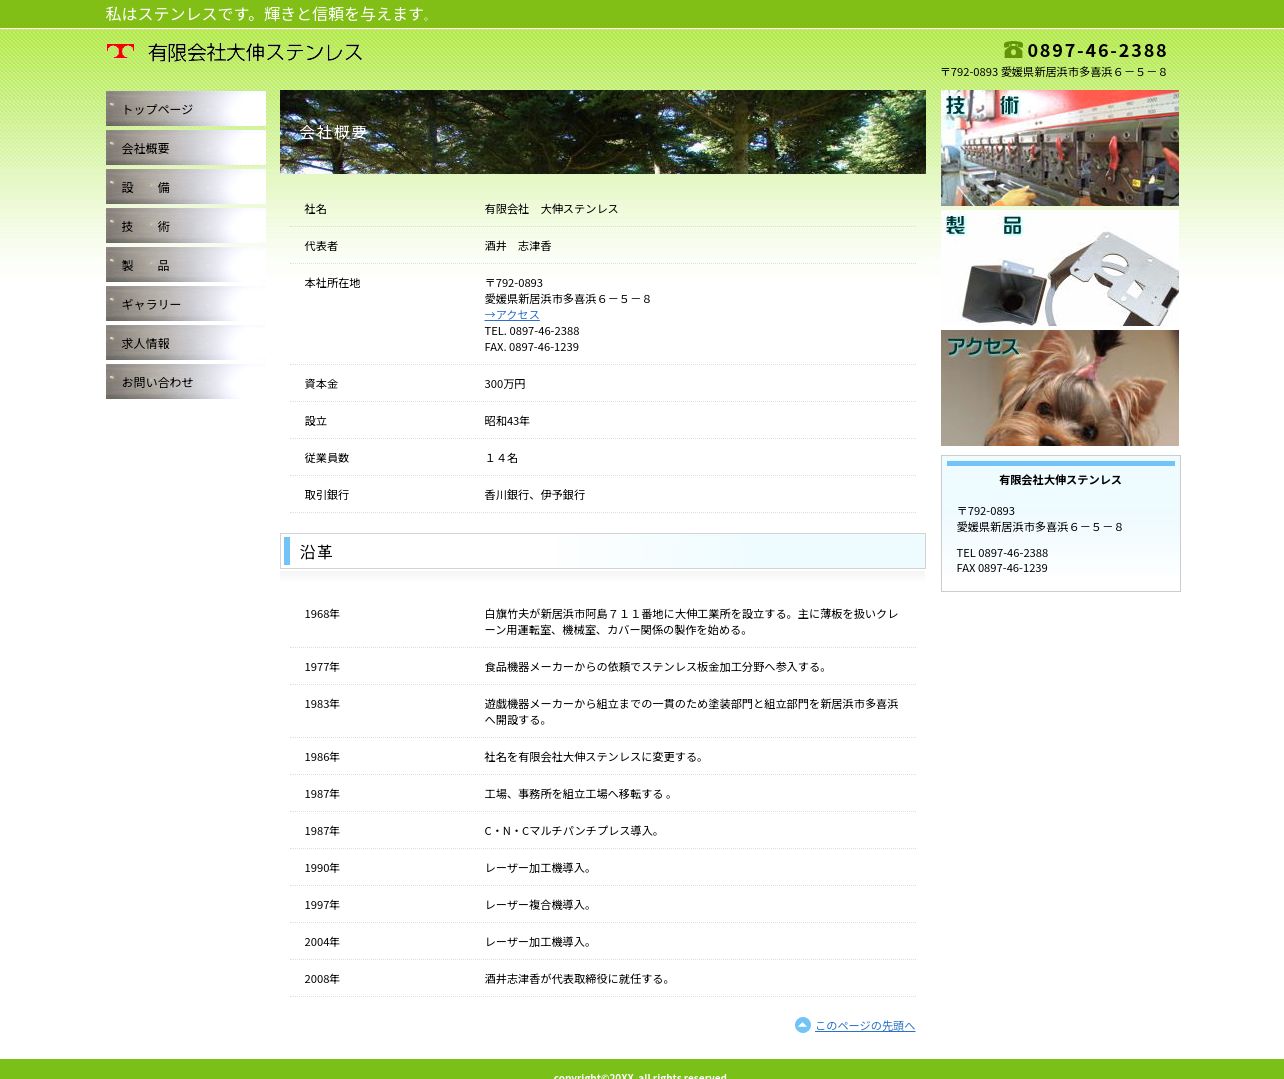Viewport: 1284px width, 1079px height.
Task: Open 技術 in the side navigation
Action: [x=186, y=226]
